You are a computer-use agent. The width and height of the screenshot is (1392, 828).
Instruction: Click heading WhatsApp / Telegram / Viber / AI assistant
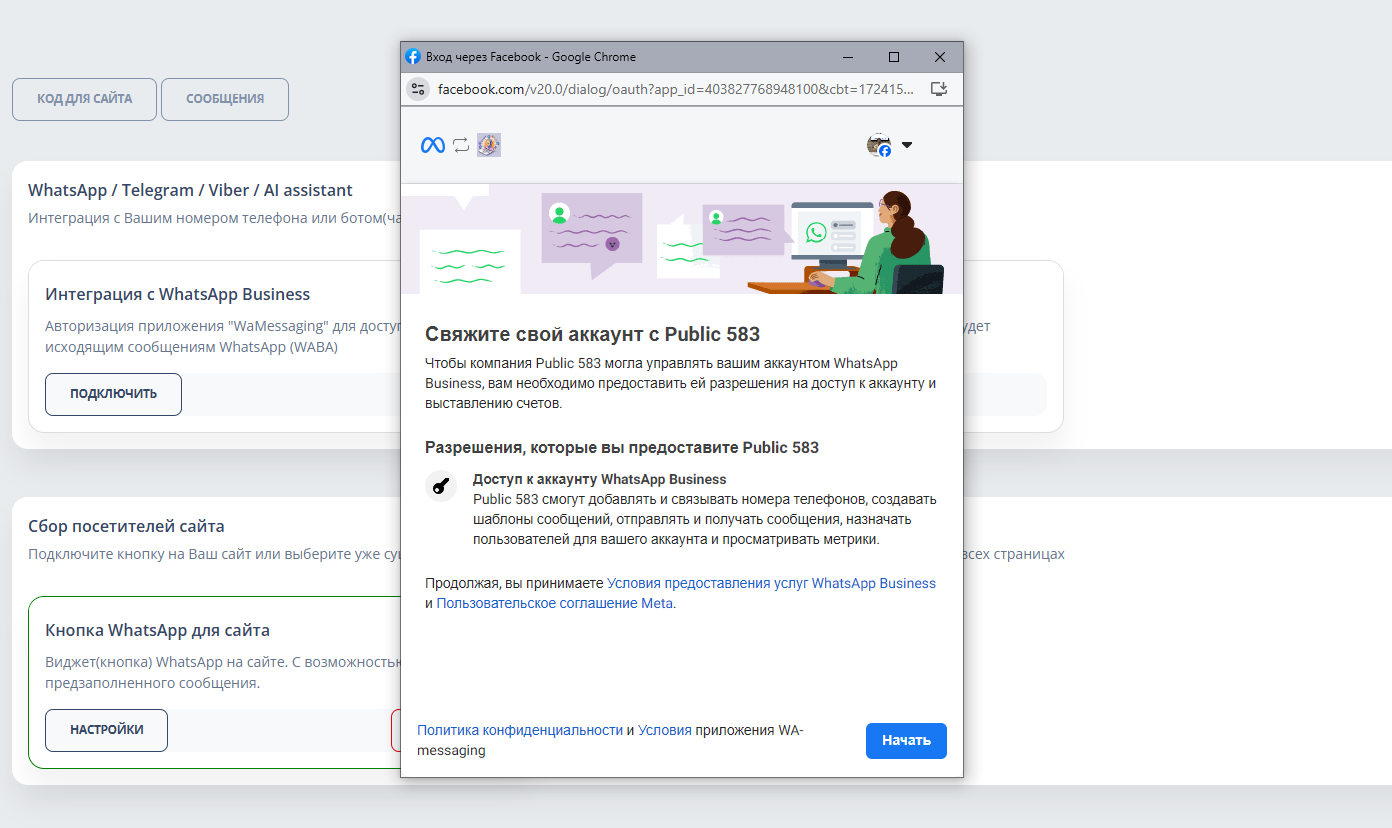pyautogui.click(x=190, y=190)
